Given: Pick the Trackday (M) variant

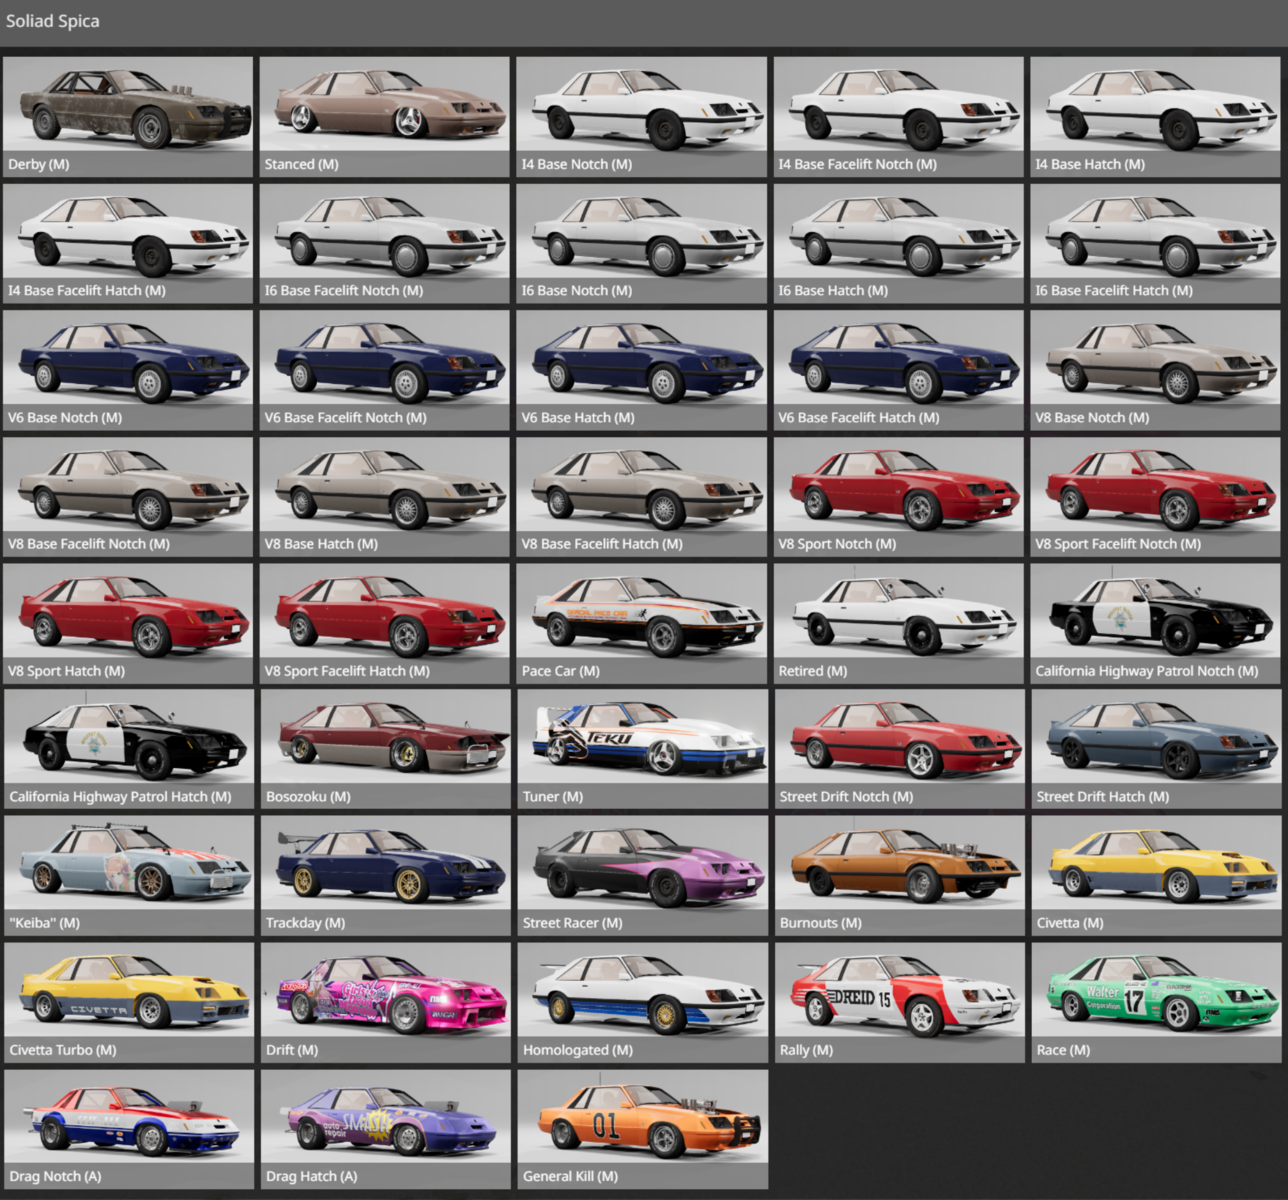Looking at the screenshot, I should (385, 876).
